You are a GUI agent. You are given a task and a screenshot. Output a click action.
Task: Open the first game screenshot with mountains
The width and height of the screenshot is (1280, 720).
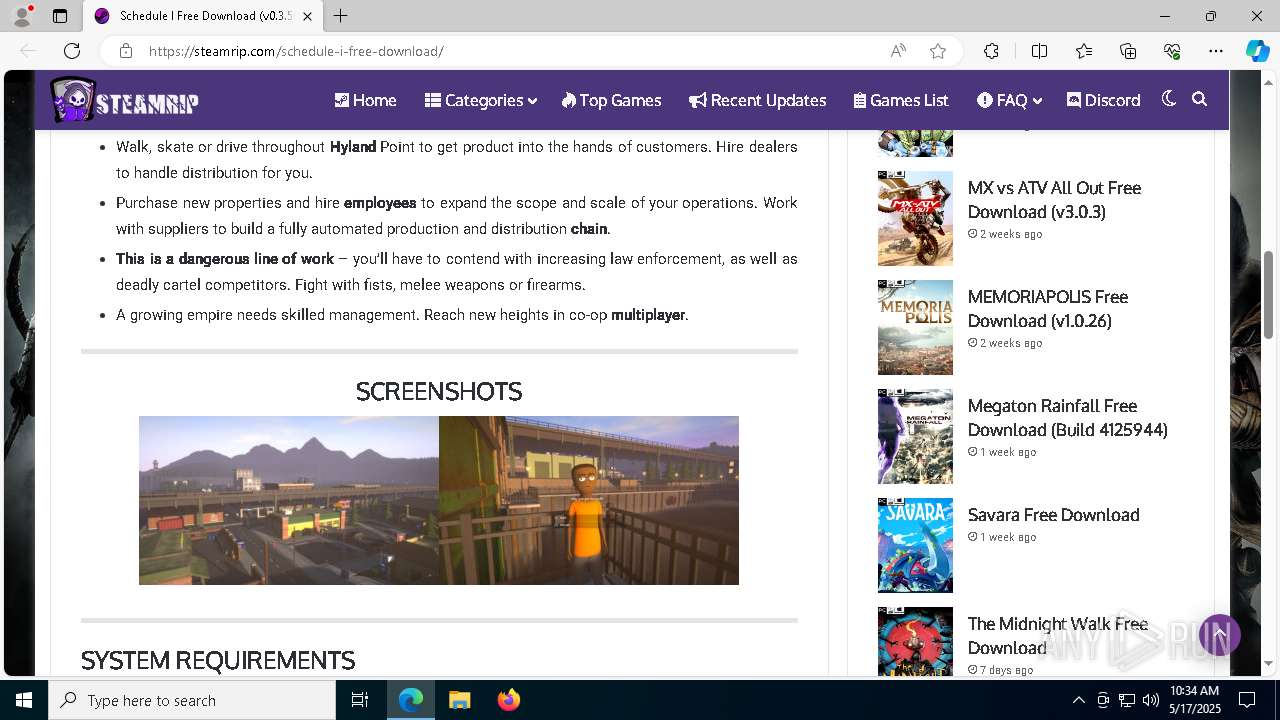289,500
